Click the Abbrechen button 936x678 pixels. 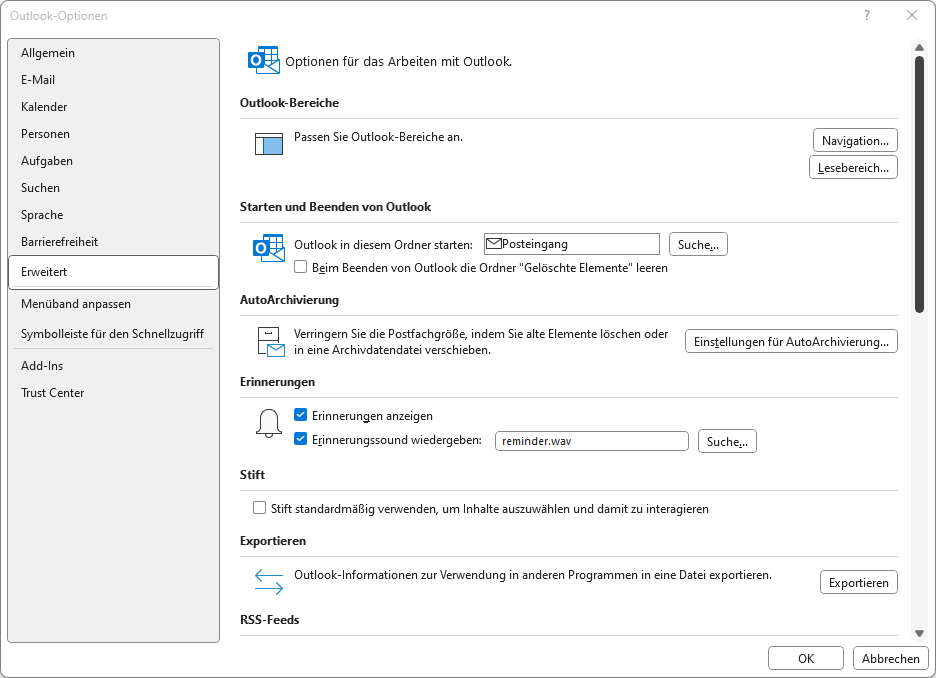(x=890, y=658)
